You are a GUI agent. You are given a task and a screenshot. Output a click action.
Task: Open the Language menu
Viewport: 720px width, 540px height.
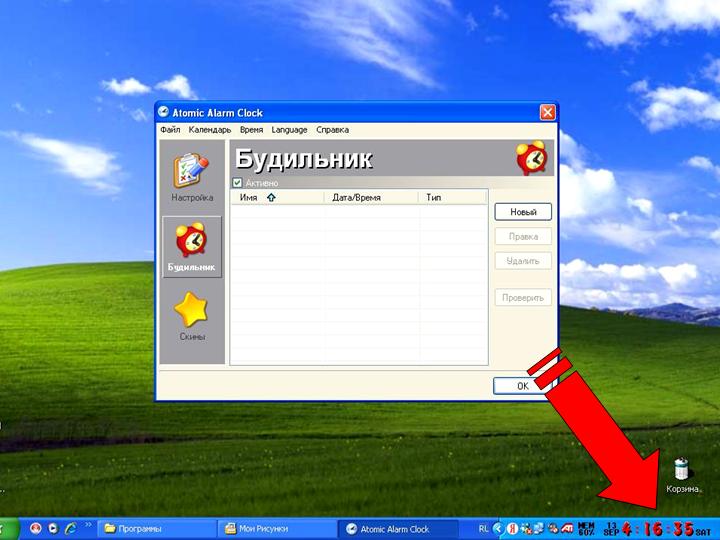289,130
